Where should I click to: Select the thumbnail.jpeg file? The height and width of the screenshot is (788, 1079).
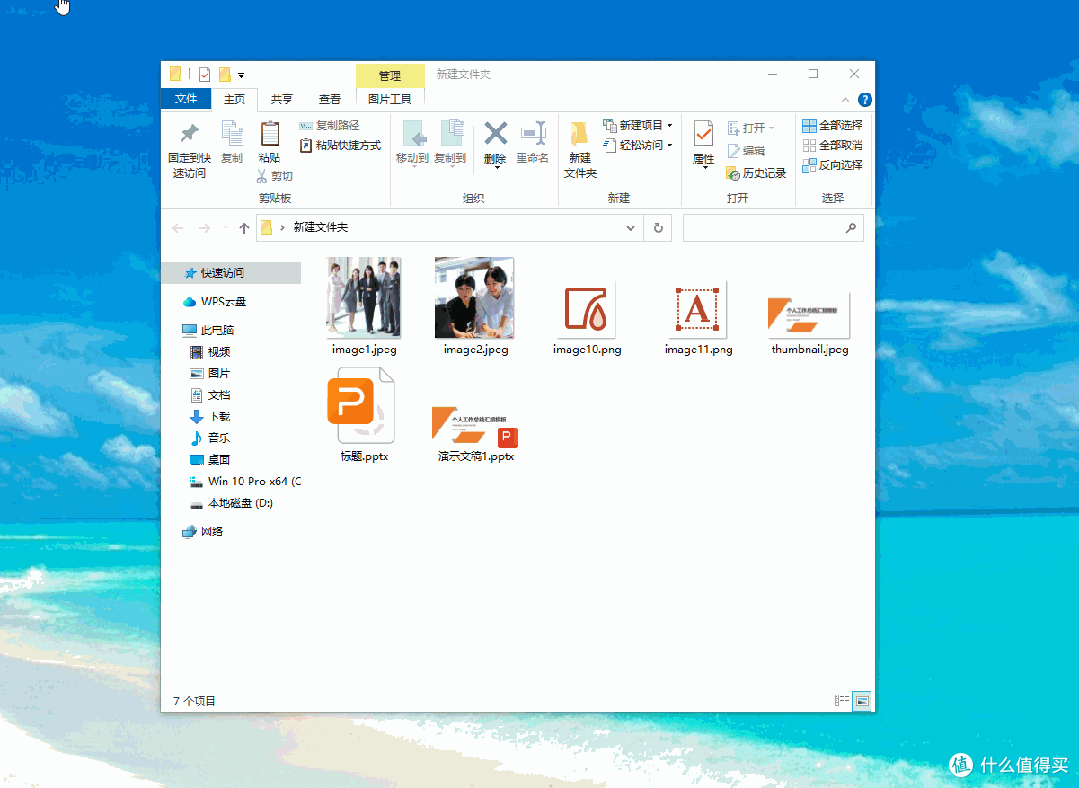[x=809, y=315]
